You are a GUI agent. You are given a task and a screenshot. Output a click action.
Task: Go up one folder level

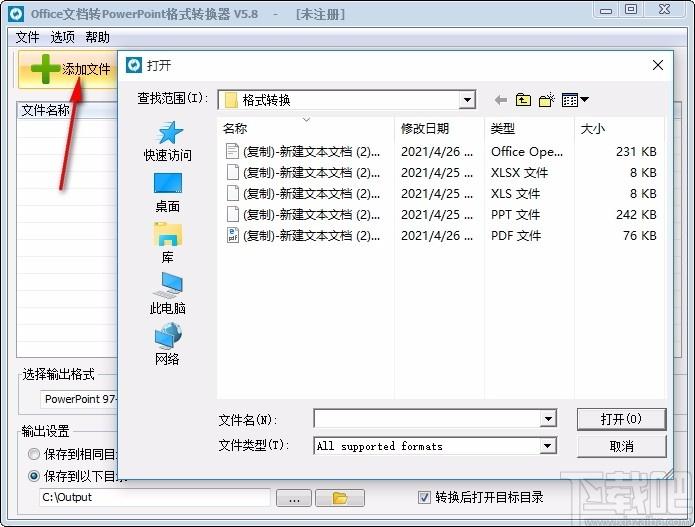(x=523, y=100)
